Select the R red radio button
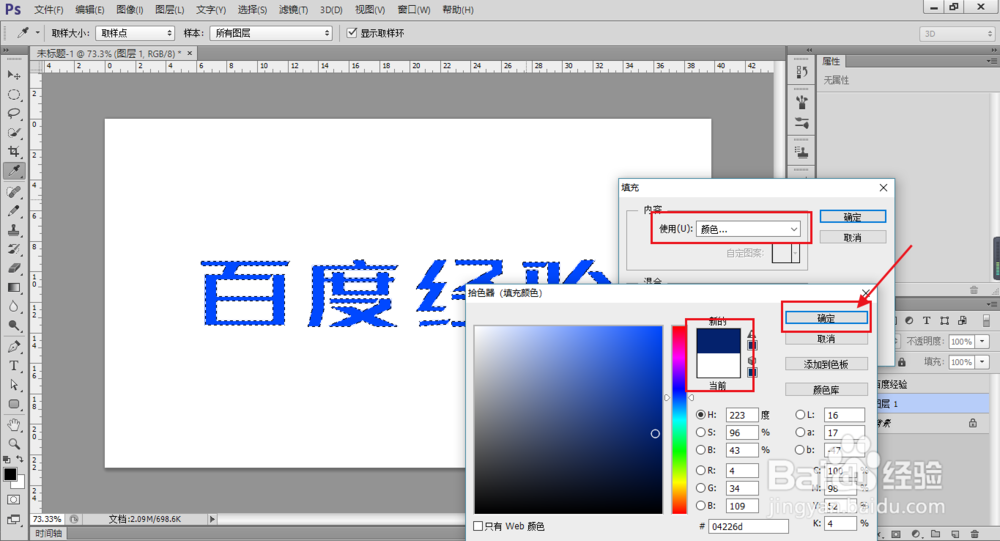Image resolution: width=1000 pixels, height=541 pixels. click(x=701, y=470)
